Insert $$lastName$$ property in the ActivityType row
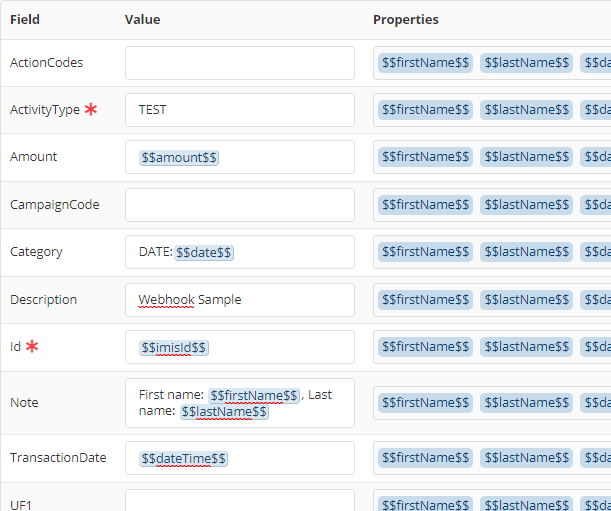This screenshot has width=611, height=511. click(x=527, y=110)
